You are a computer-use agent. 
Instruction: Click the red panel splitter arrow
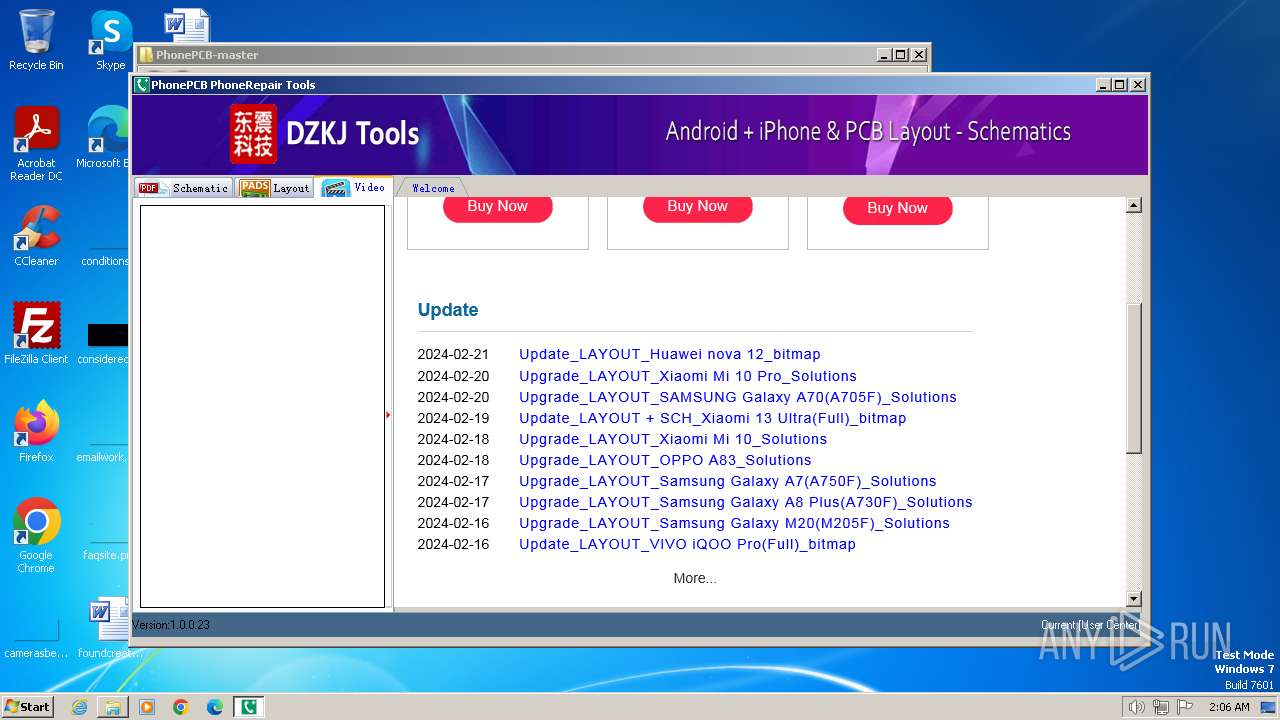coord(388,414)
